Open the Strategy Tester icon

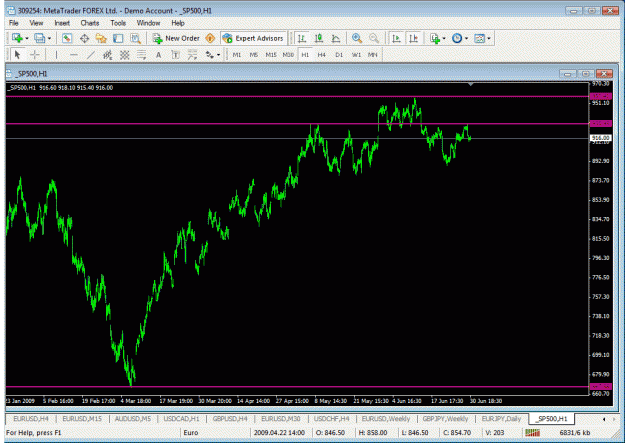click(x=135, y=38)
